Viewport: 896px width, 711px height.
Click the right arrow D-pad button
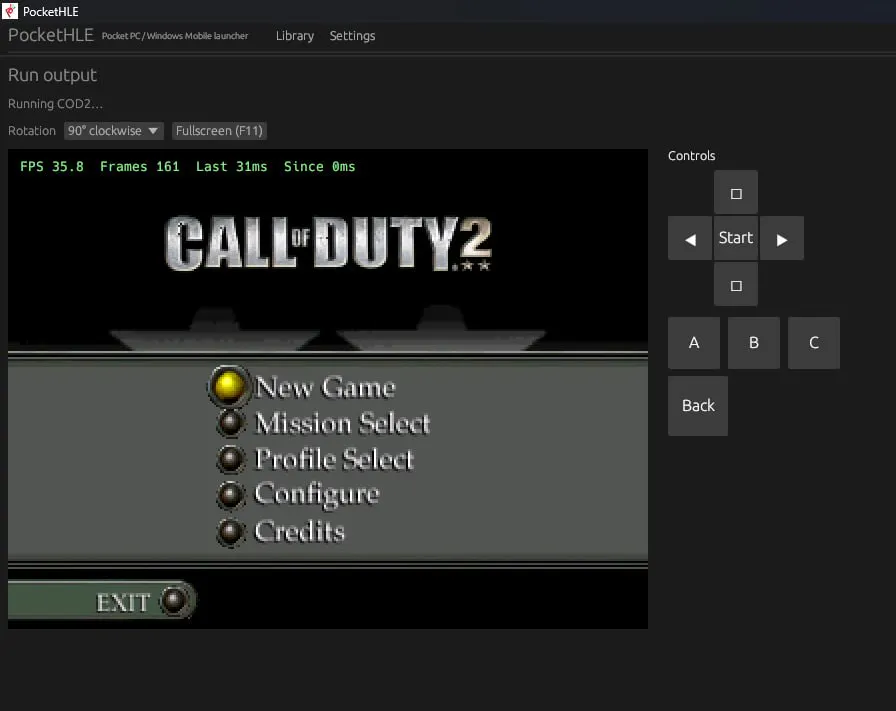coord(782,238)
